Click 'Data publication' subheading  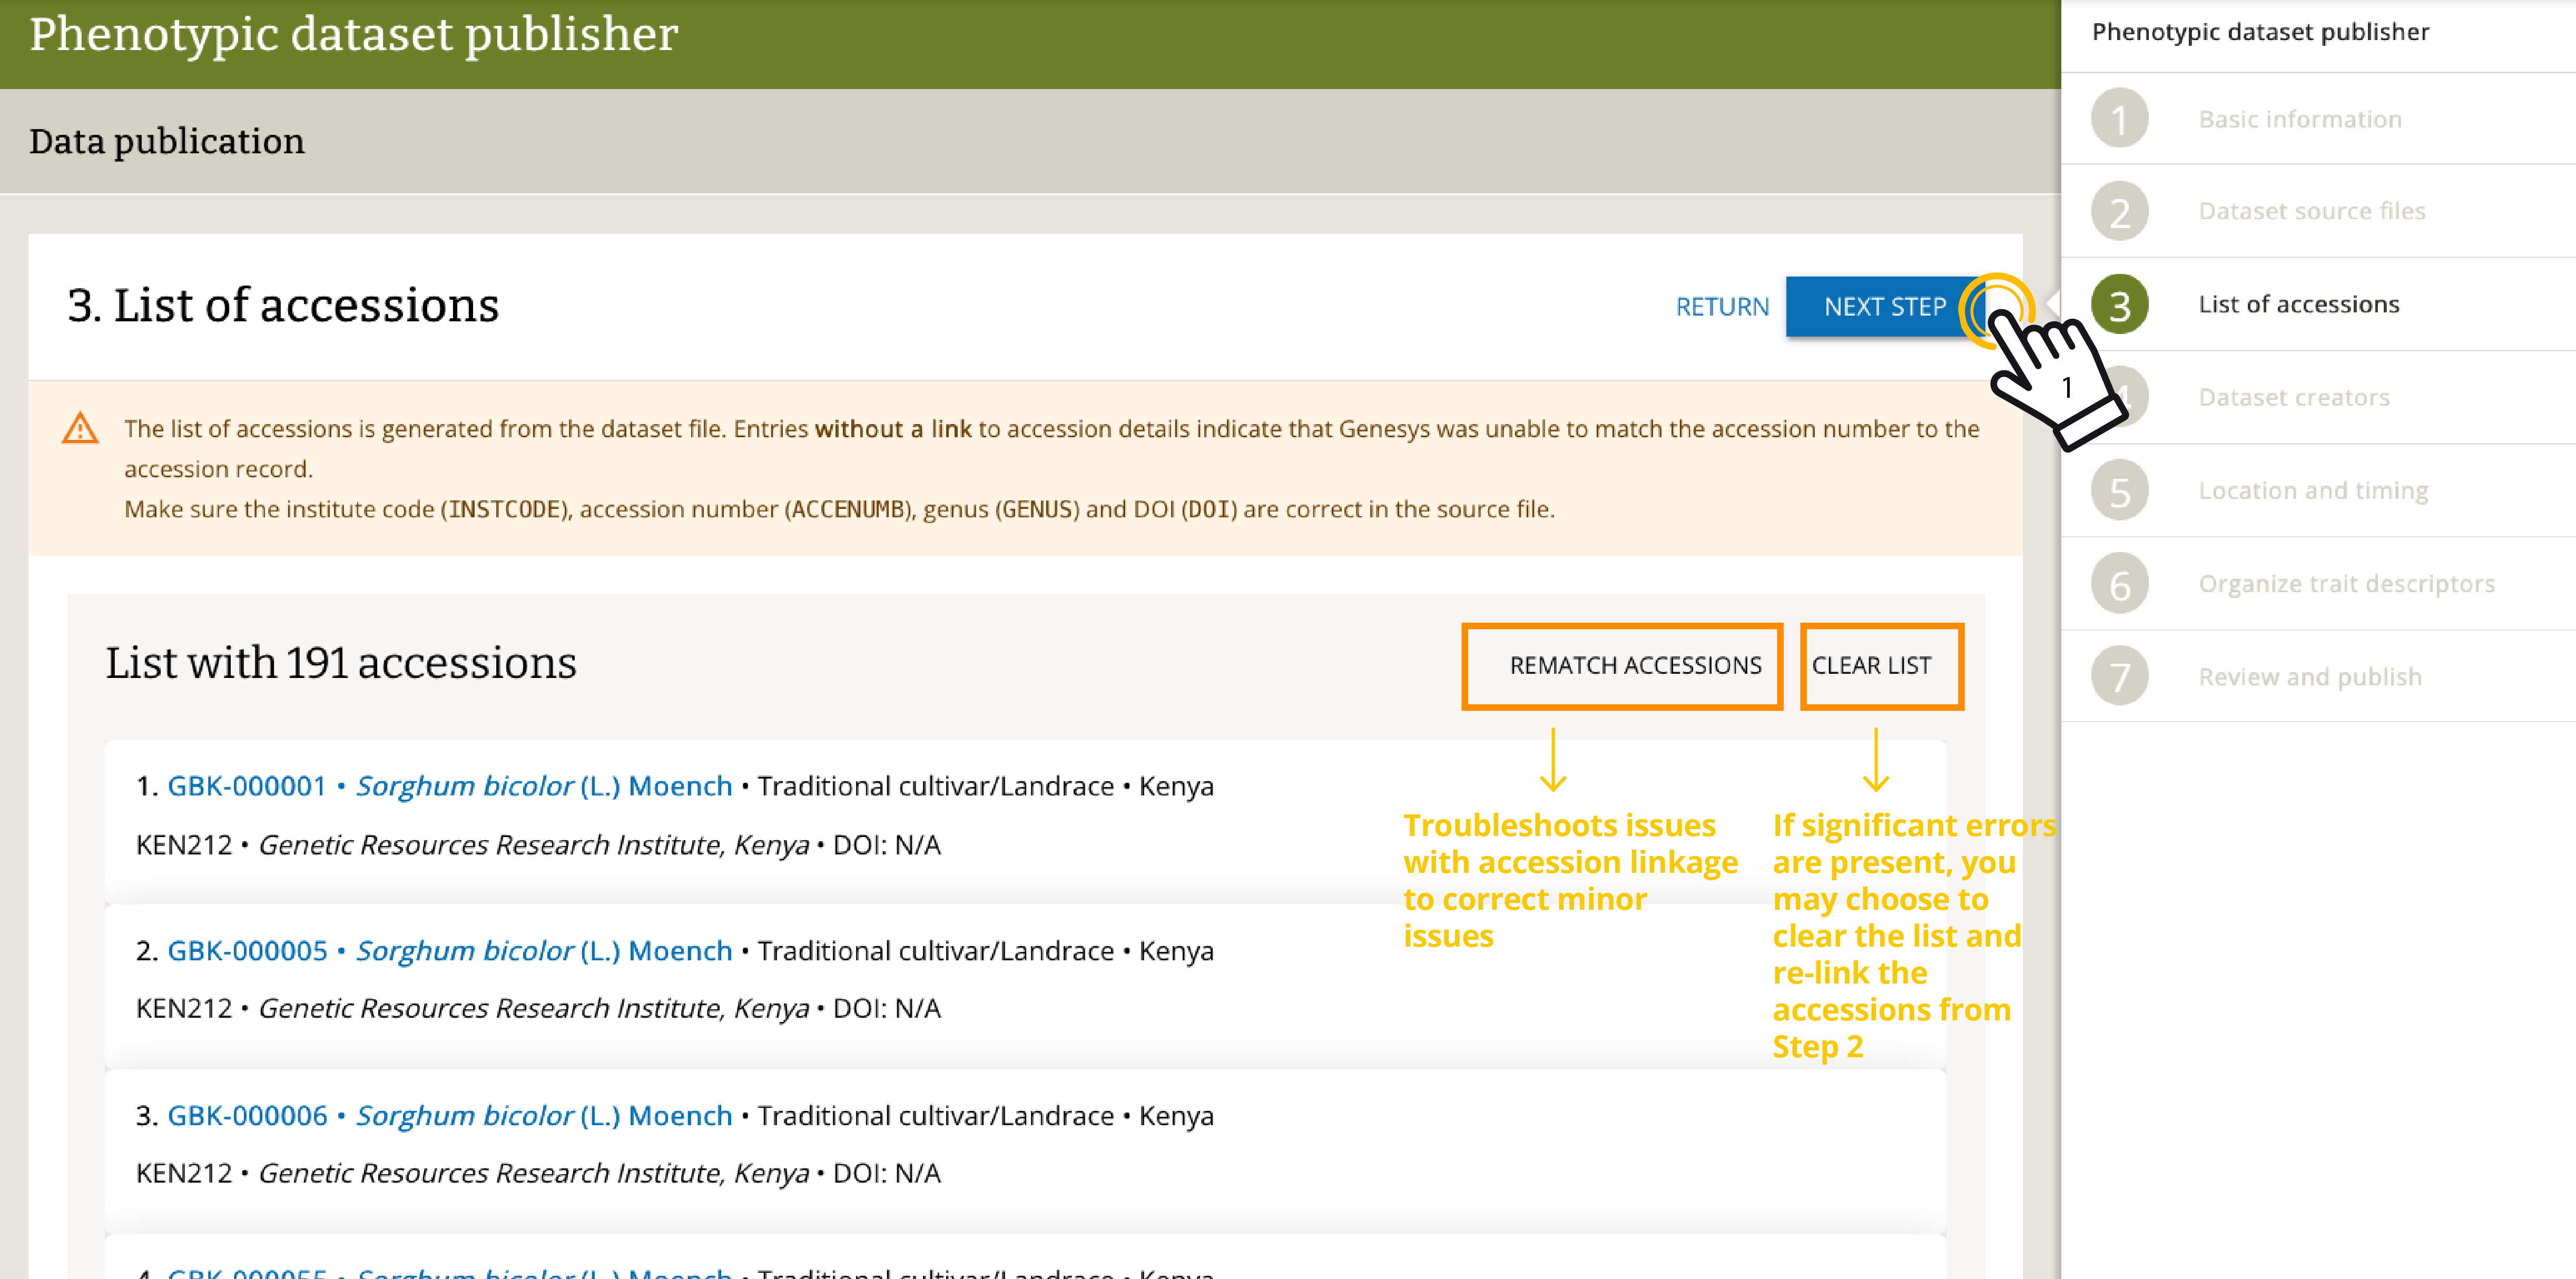coord(167,141)
